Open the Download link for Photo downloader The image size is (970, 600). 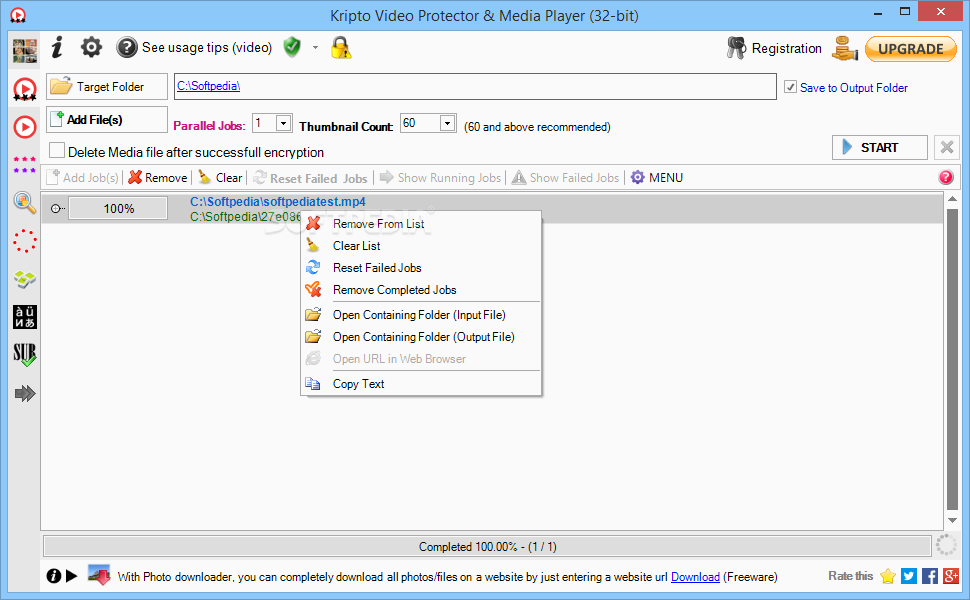point(695,576)
